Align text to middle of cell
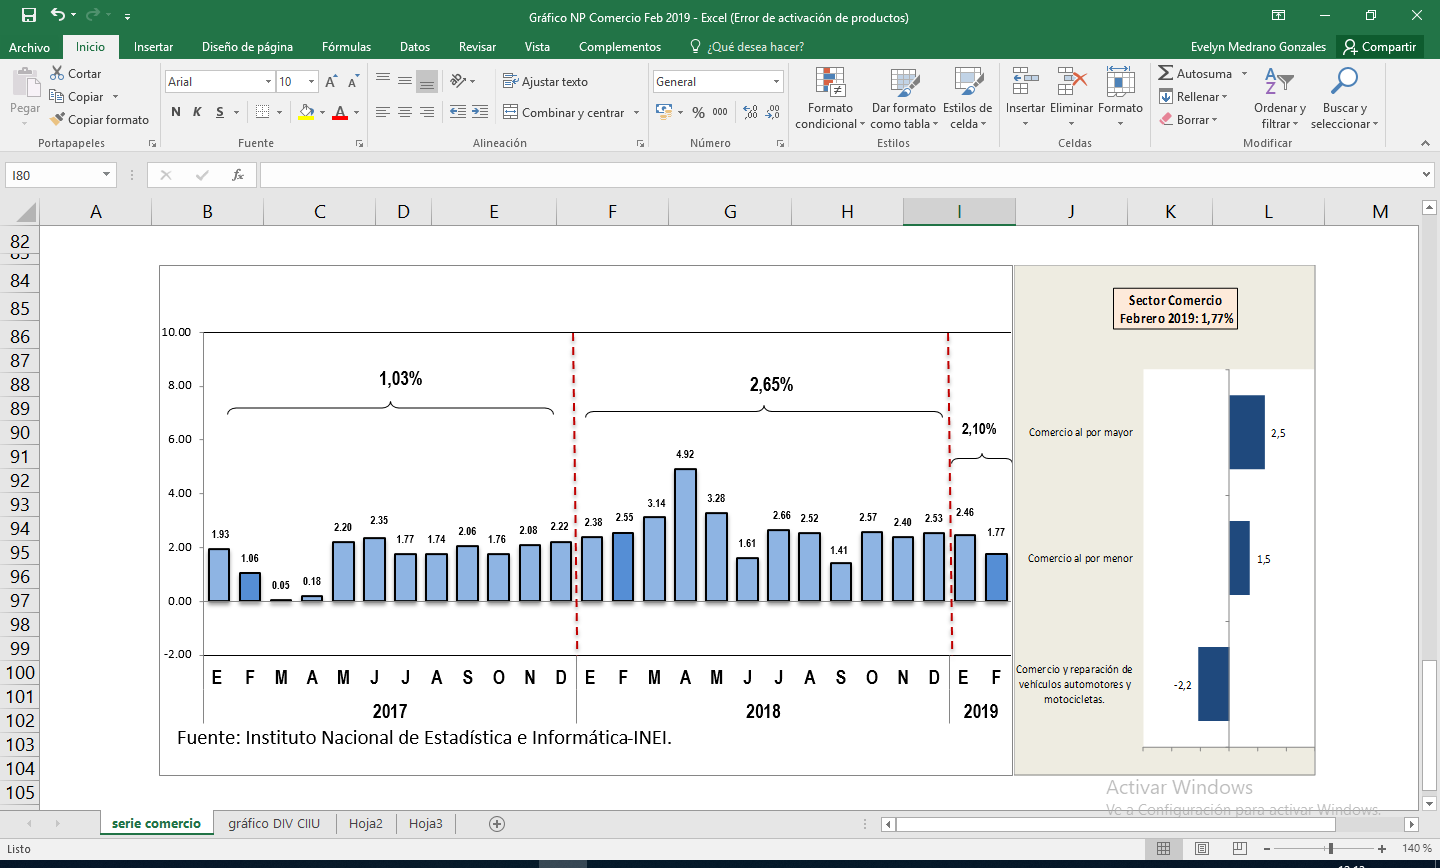 [405, 81]
